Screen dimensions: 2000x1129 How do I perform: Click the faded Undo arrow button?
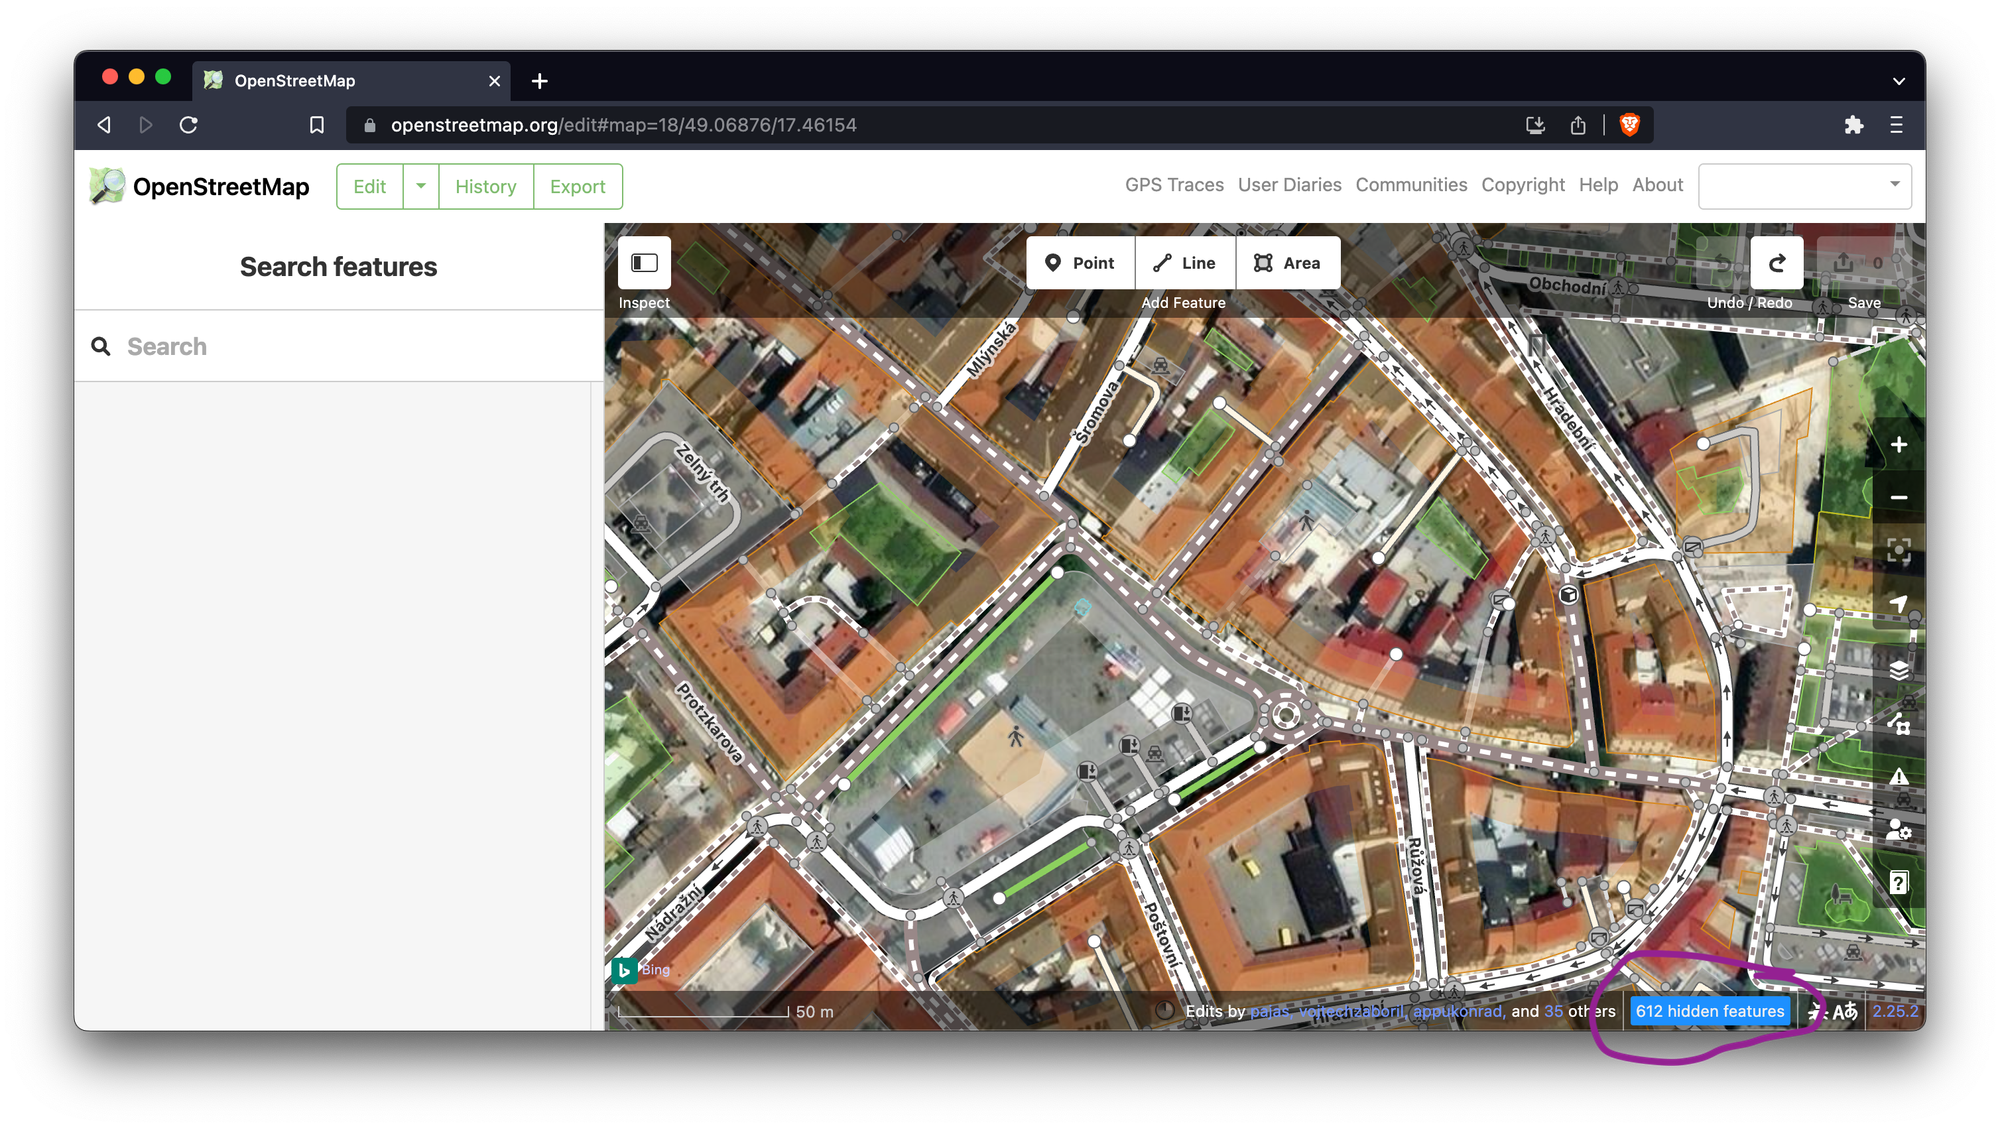(x=1723, y=263)
